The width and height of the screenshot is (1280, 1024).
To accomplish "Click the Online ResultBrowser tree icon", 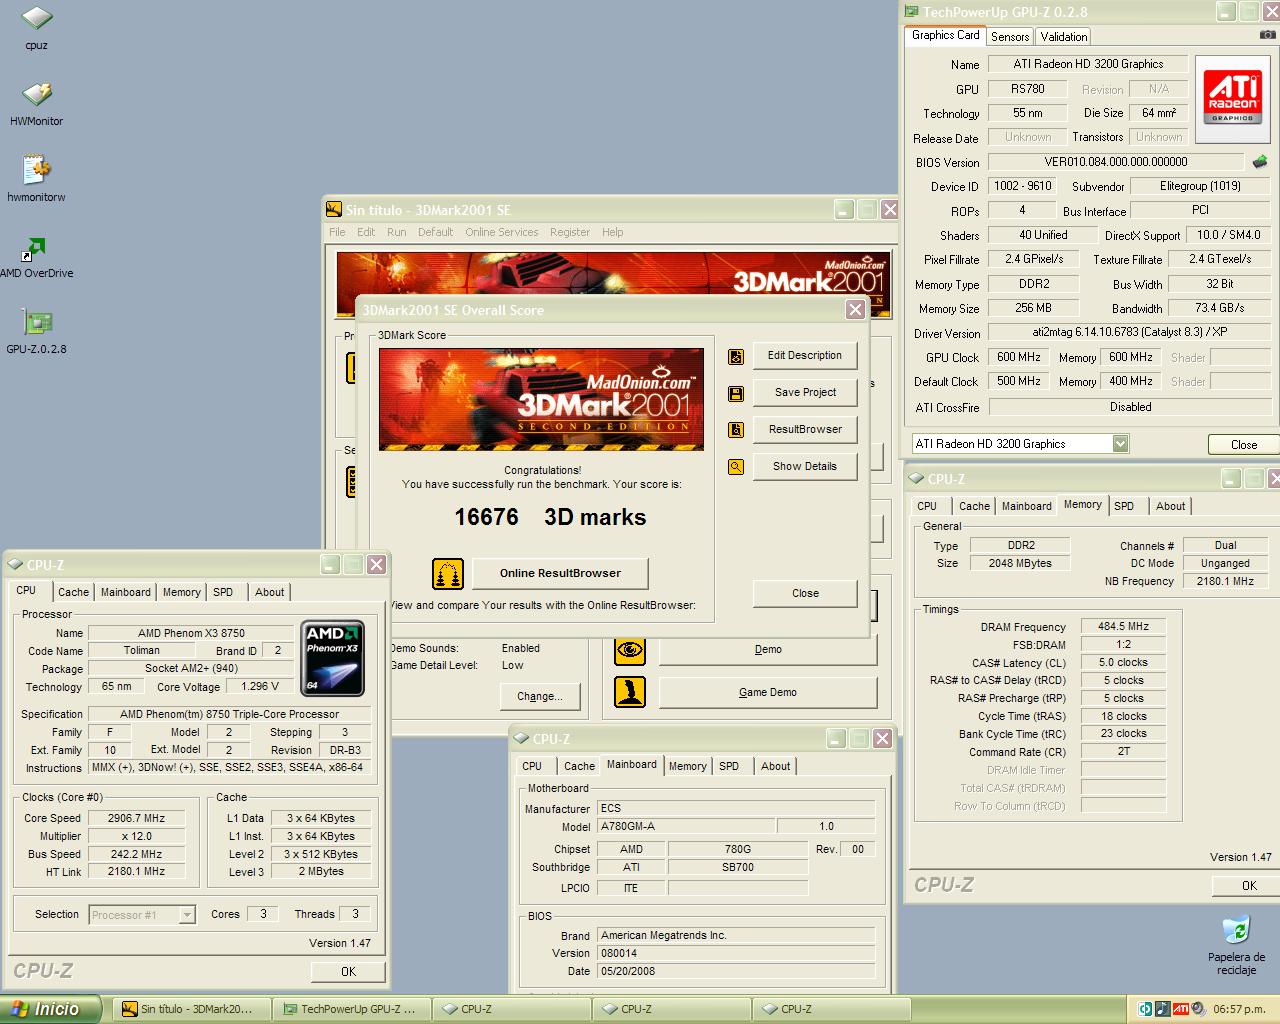I will [x=448, y=573].
